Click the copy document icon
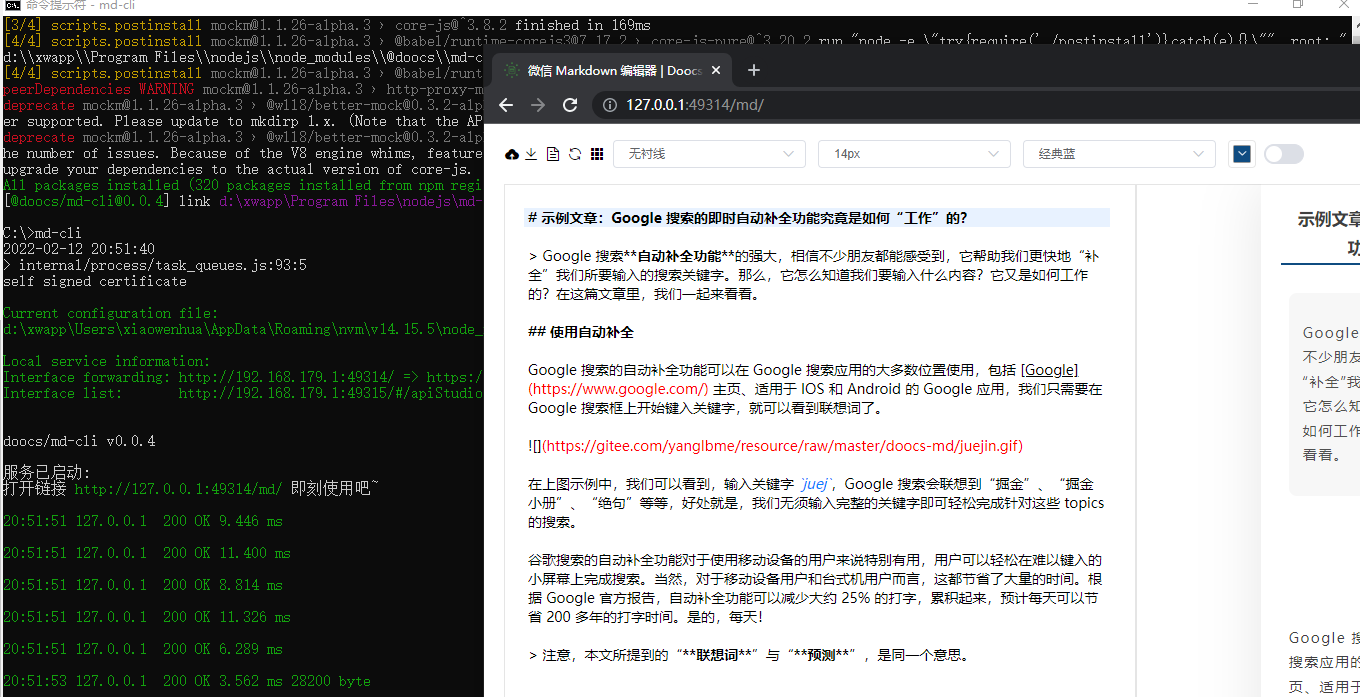The width and height of the screenshot is (1360, 697). click(553, 154)
